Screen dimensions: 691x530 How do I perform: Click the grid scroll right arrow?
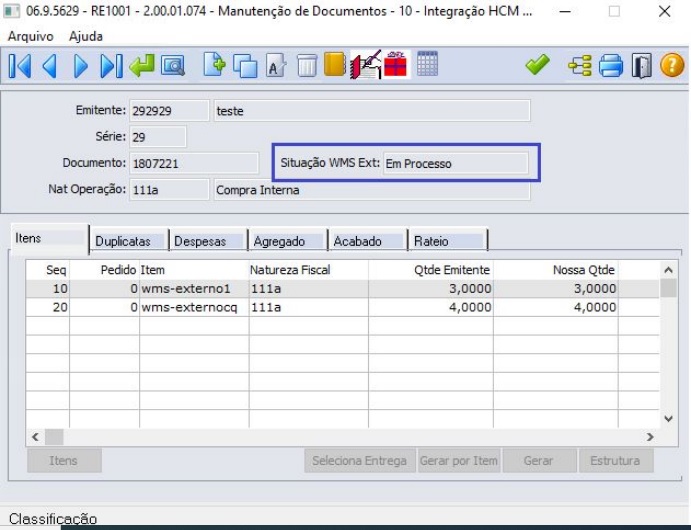pyautogui.click(x=650, y=437)
